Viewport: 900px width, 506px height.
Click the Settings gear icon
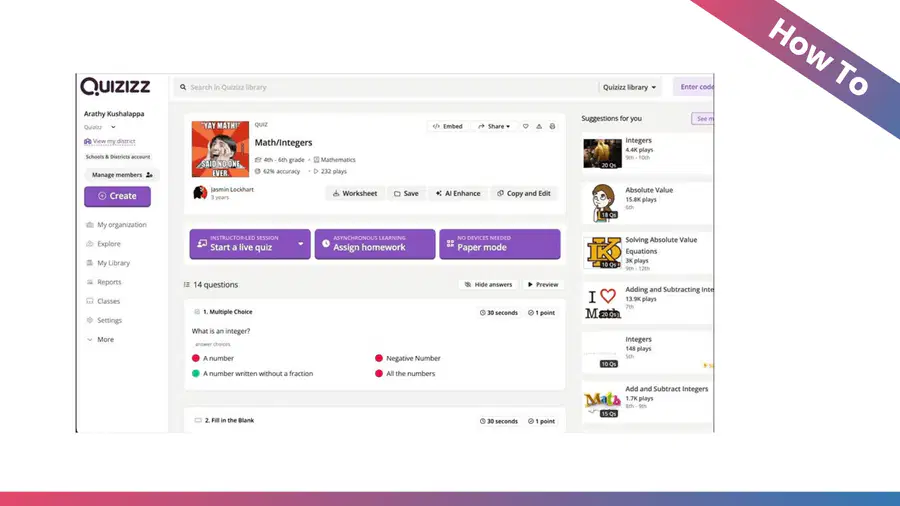(90, 320)
